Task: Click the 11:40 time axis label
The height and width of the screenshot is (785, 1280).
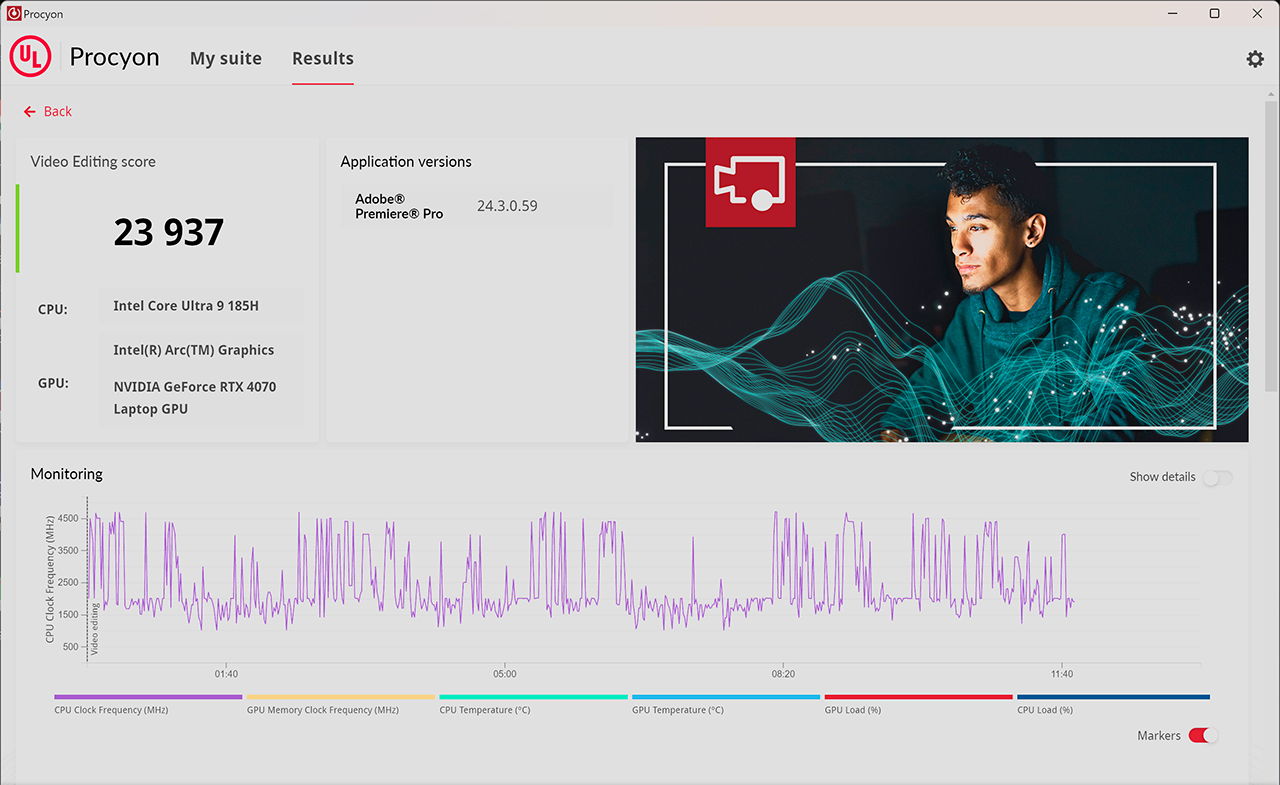Action: (x=1062, y=674)
